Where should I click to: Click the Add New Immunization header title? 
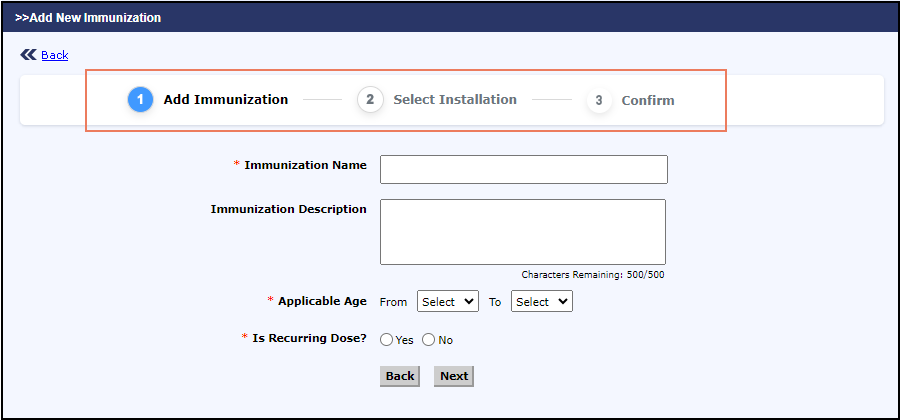88,18
